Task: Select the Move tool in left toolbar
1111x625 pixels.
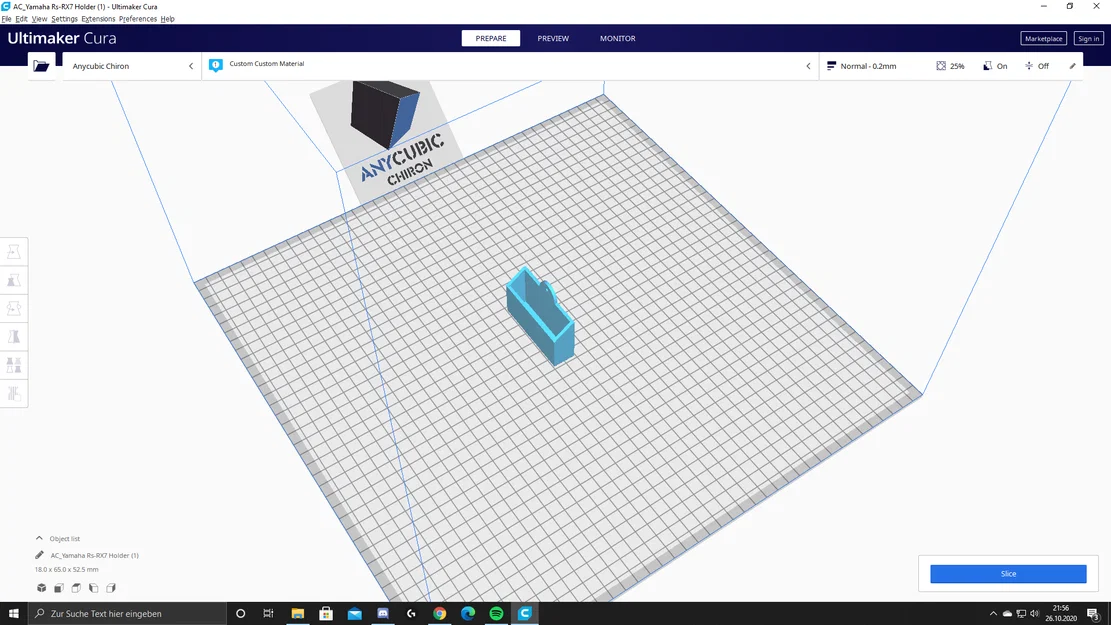Action: click(x=13, y=252)
